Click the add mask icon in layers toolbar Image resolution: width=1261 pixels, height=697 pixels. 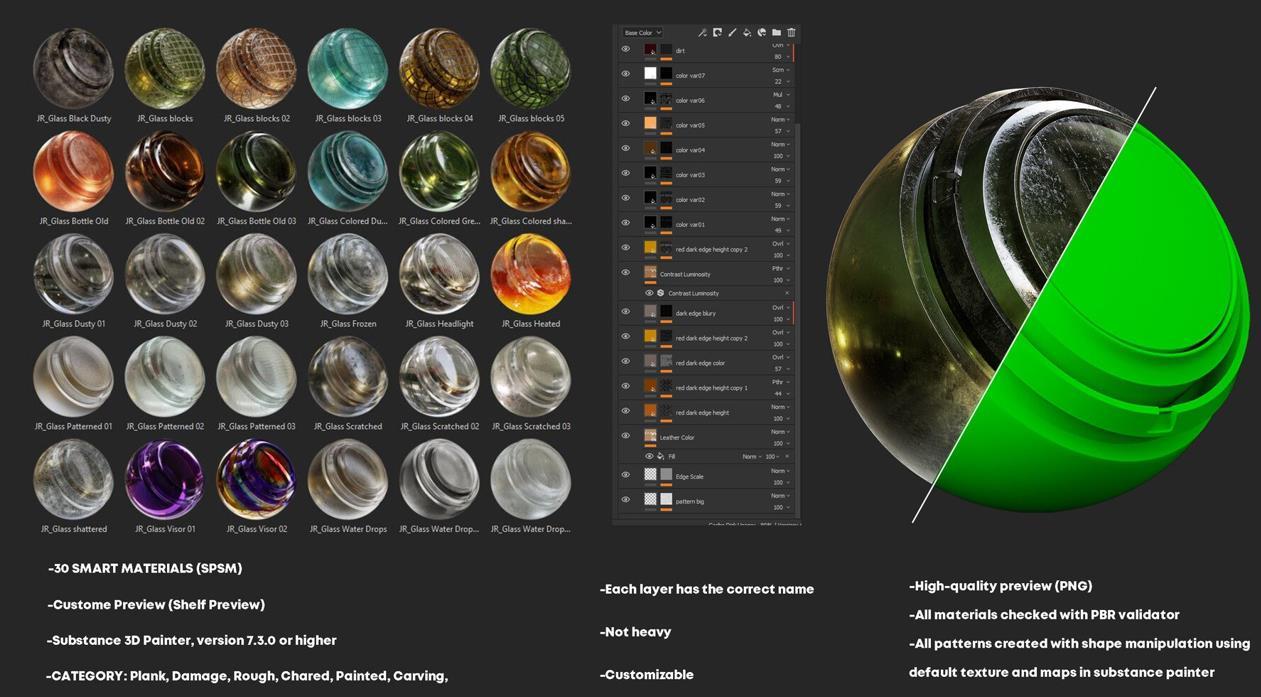(717, 33)
